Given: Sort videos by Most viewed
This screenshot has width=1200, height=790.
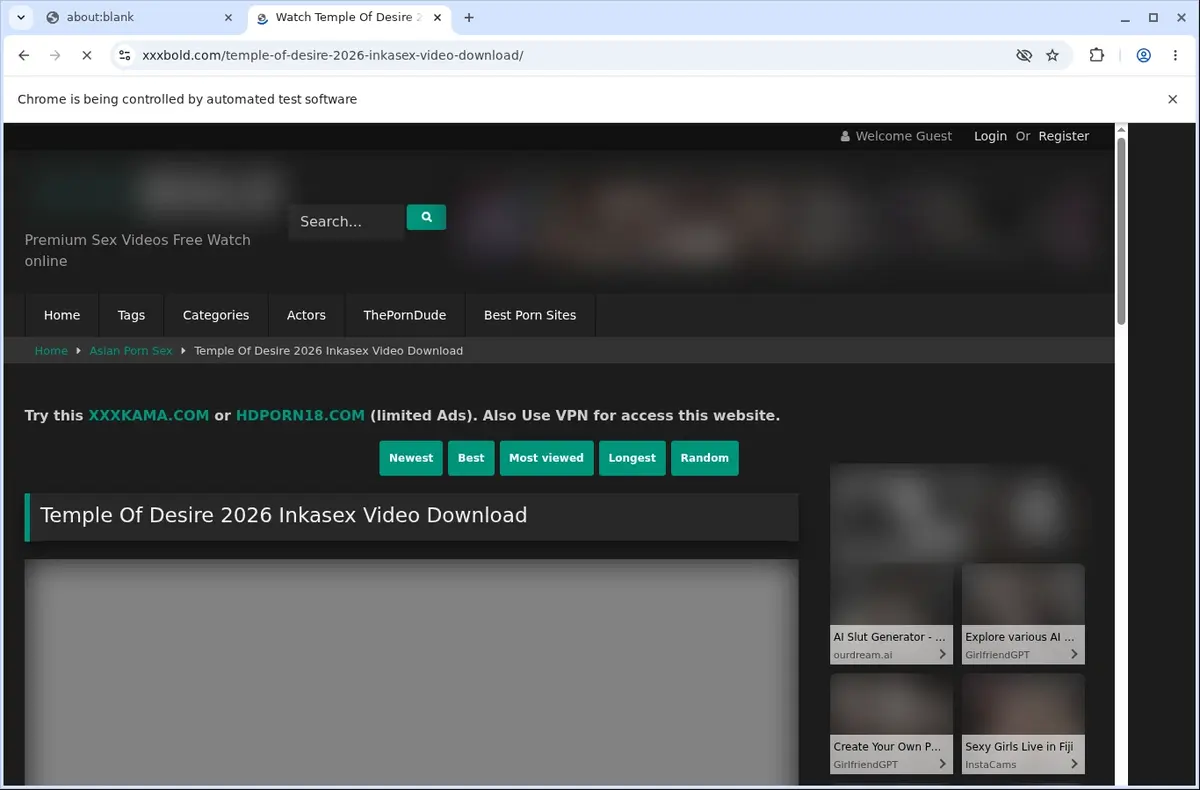Looking at the screenshot, I should coord(546,458).
